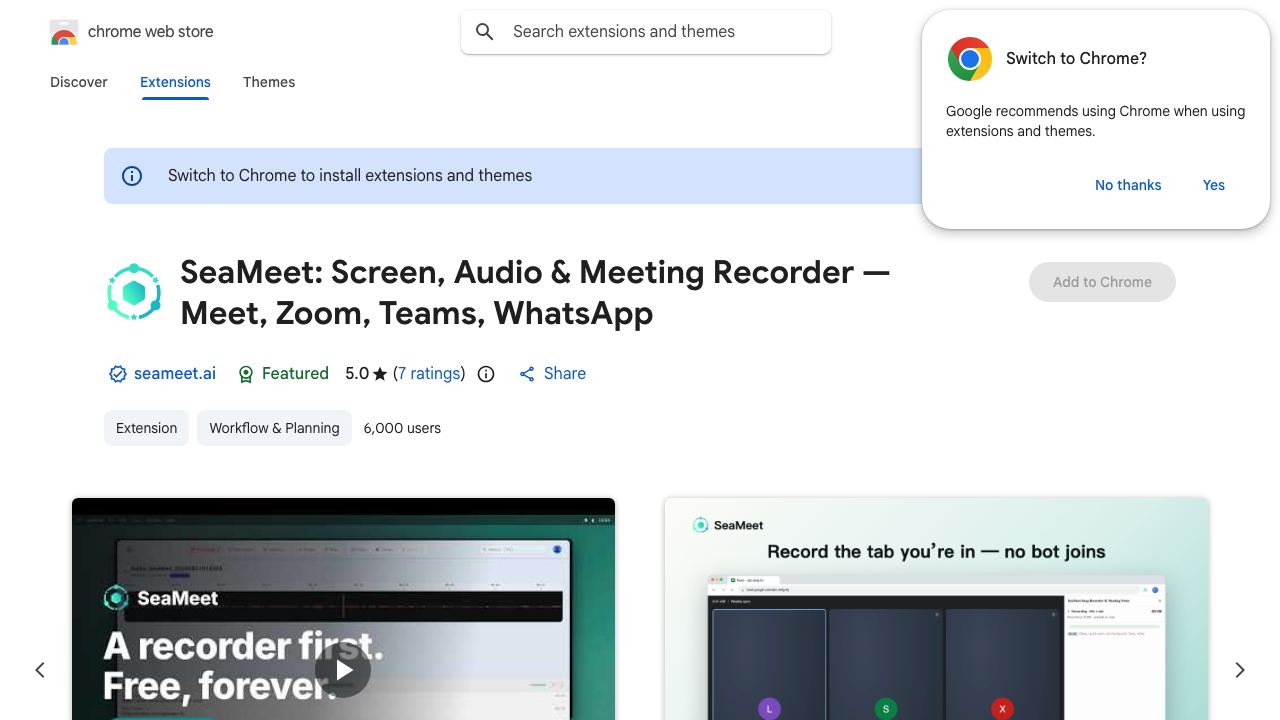Viewport: 1280px width, 720px height.
Task: Open the Discover tab
Action: point(79,82)
